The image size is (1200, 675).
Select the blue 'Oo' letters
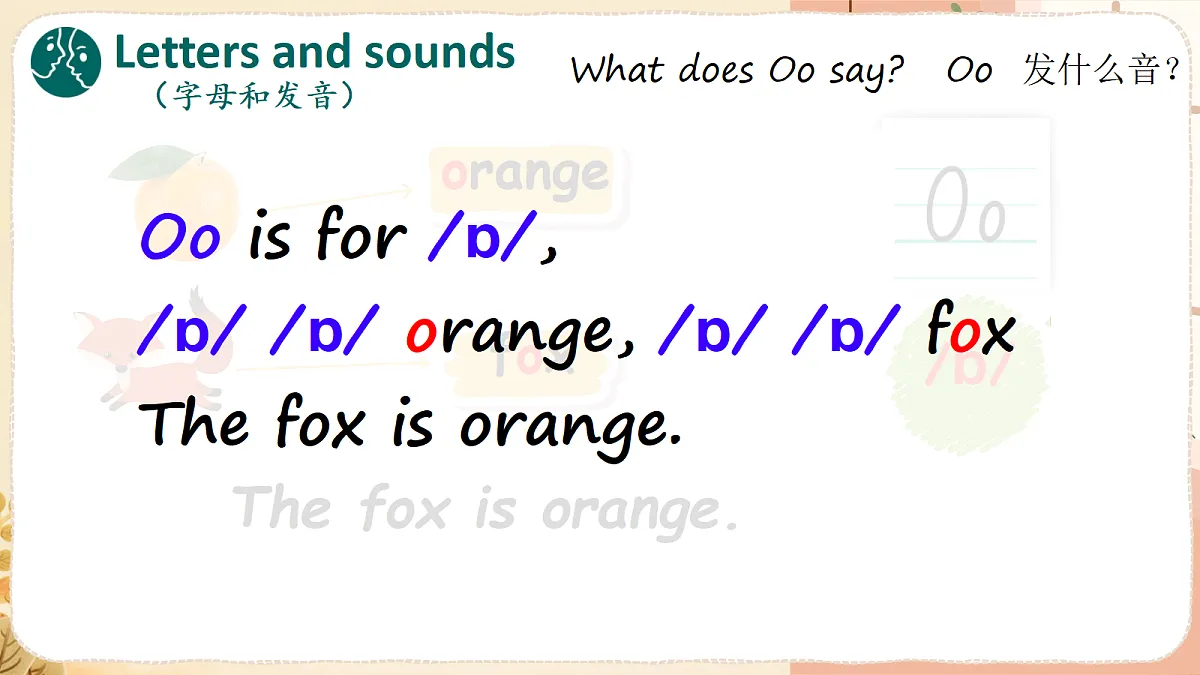coord(180,239)
